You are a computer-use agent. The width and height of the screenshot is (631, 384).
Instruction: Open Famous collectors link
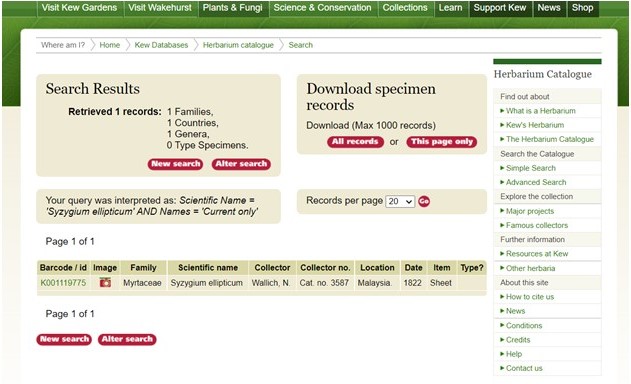[x=537, y=225]
